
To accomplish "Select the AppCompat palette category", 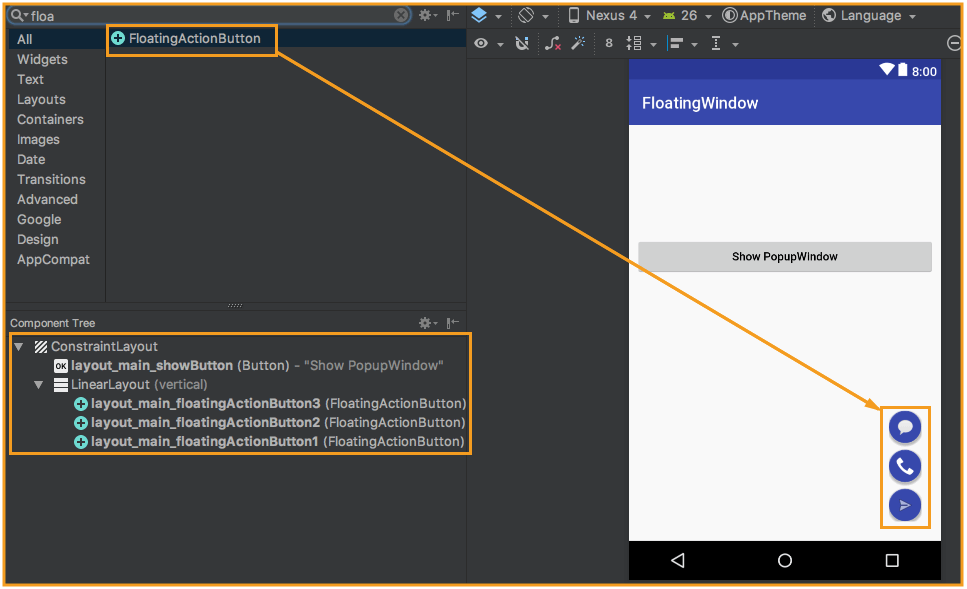I will (x=53, y=260).
